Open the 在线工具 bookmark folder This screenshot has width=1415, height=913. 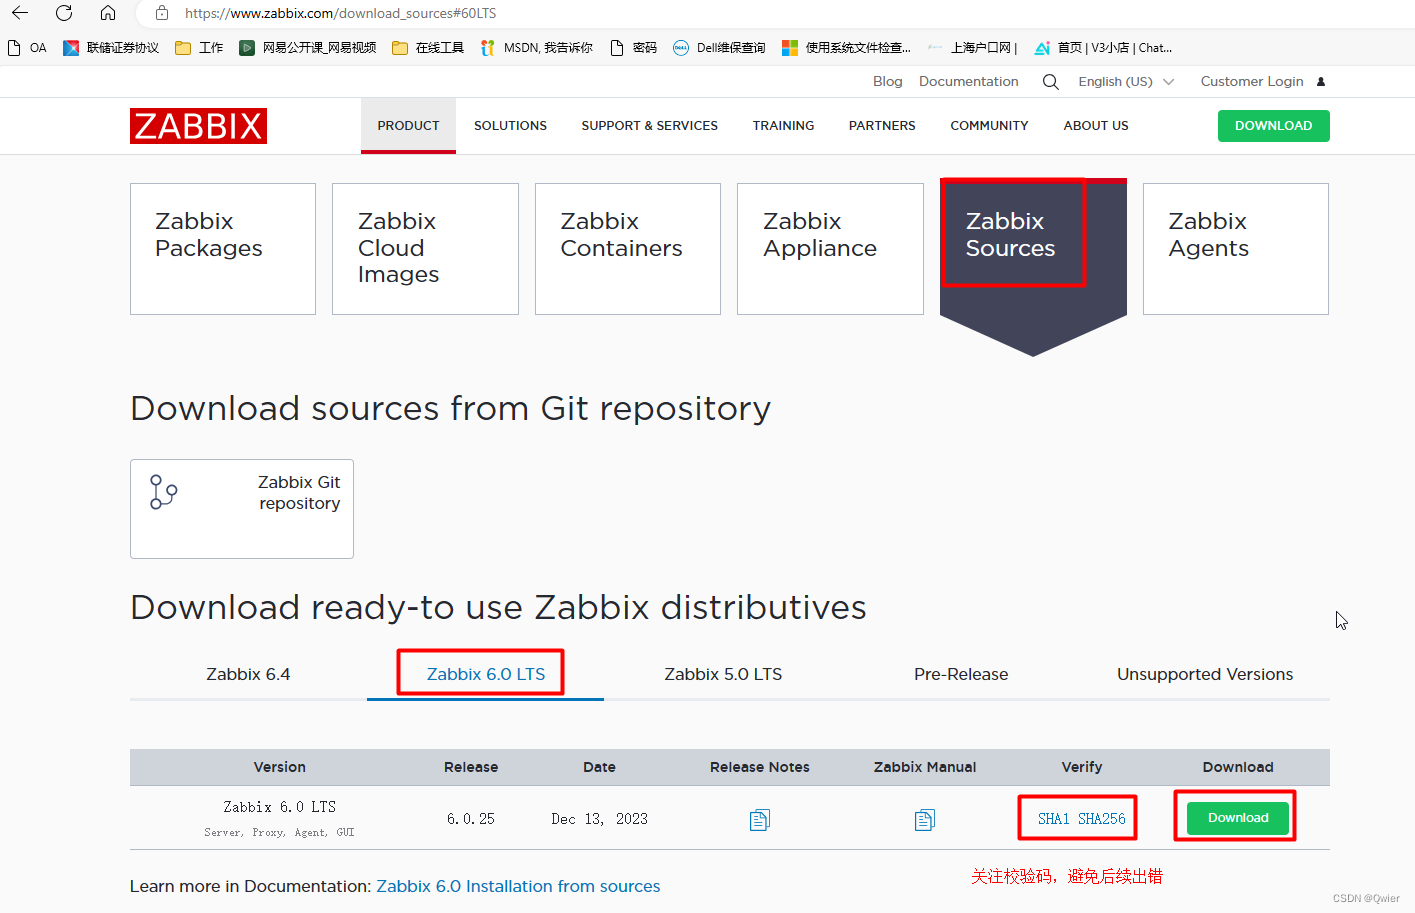428,47
